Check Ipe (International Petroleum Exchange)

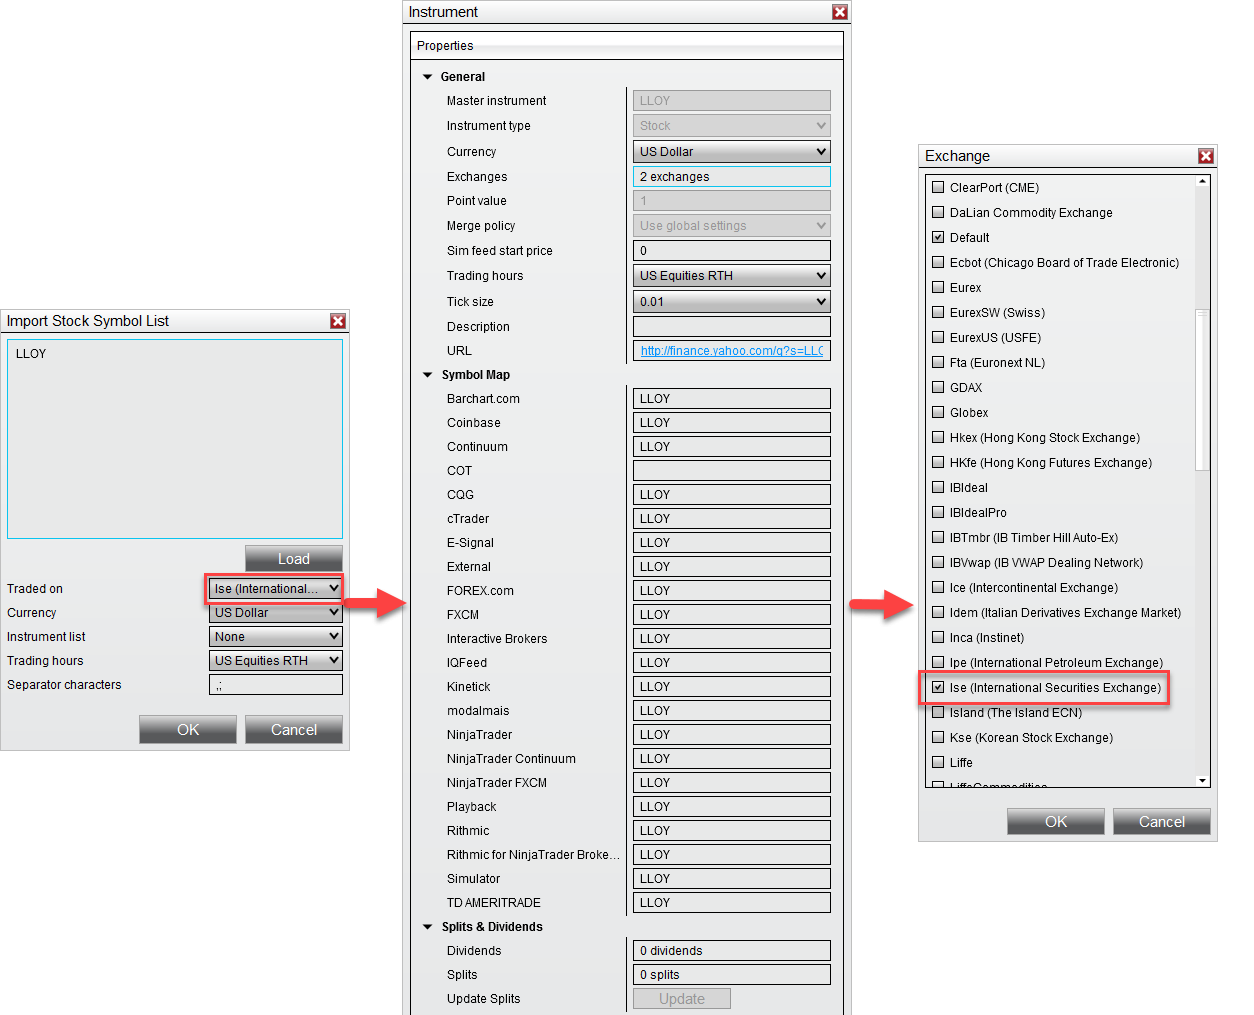click(938, 662)
